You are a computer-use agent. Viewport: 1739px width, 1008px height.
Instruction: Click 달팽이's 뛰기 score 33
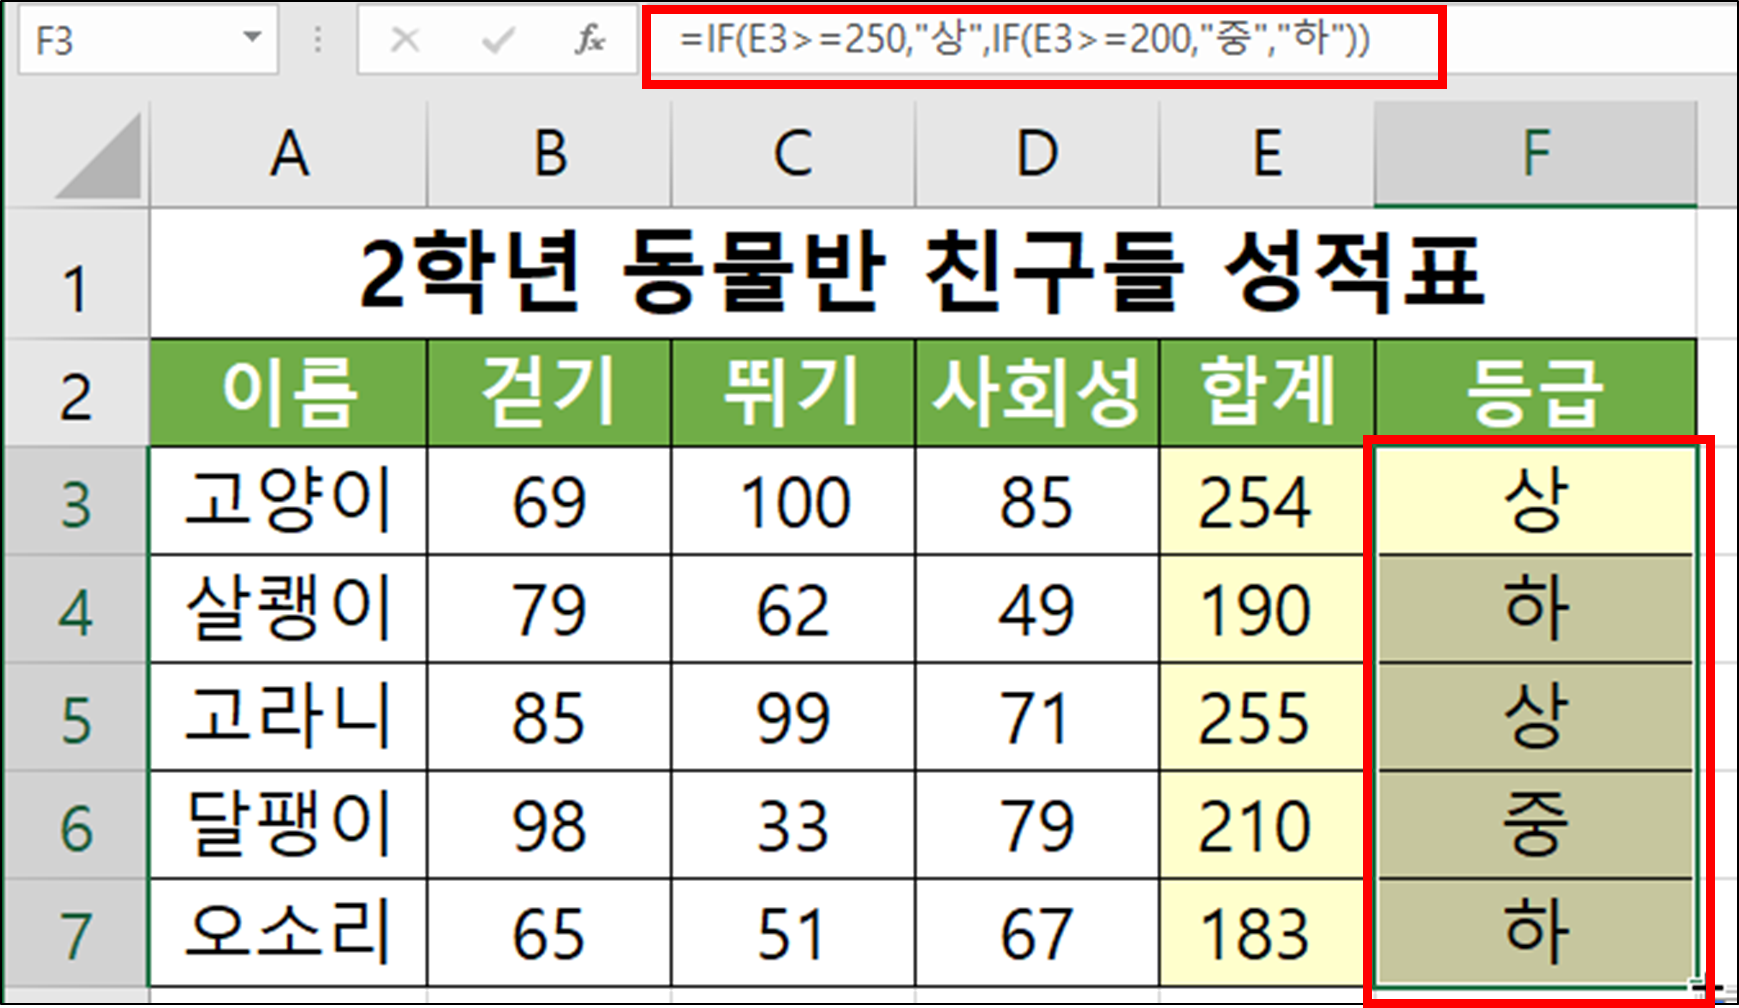tap(793, 825)
